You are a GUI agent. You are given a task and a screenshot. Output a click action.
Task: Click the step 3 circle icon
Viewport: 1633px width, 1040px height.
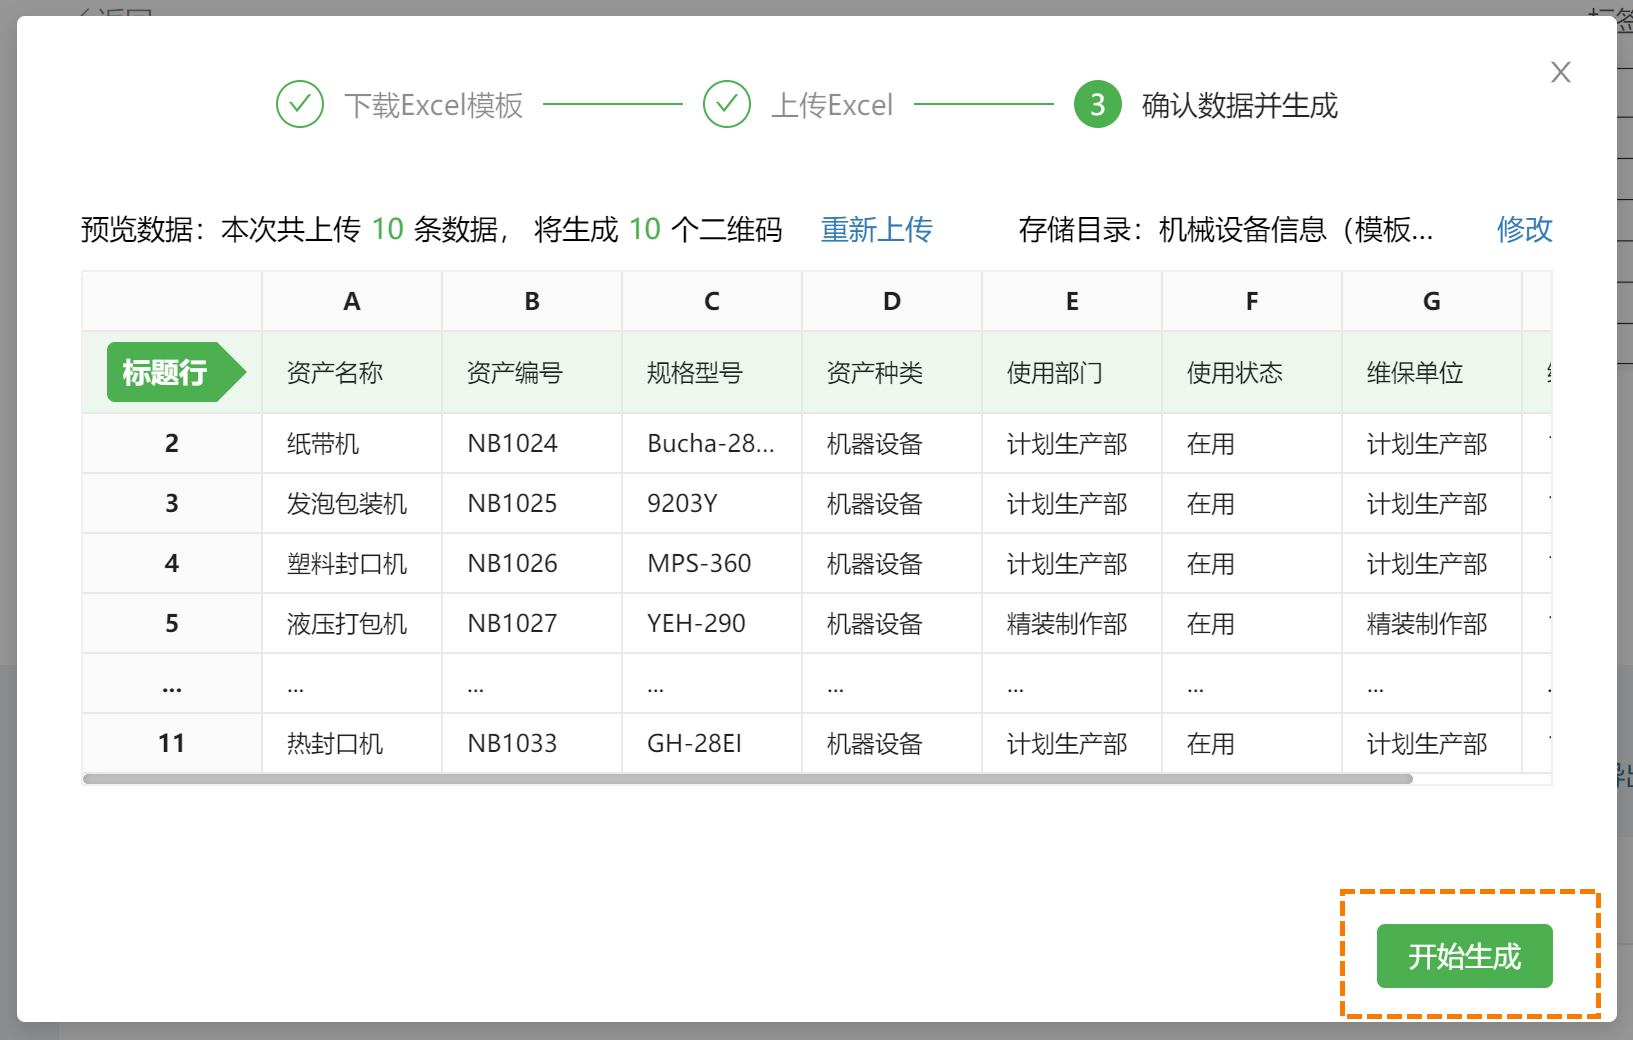point(1098,104)
